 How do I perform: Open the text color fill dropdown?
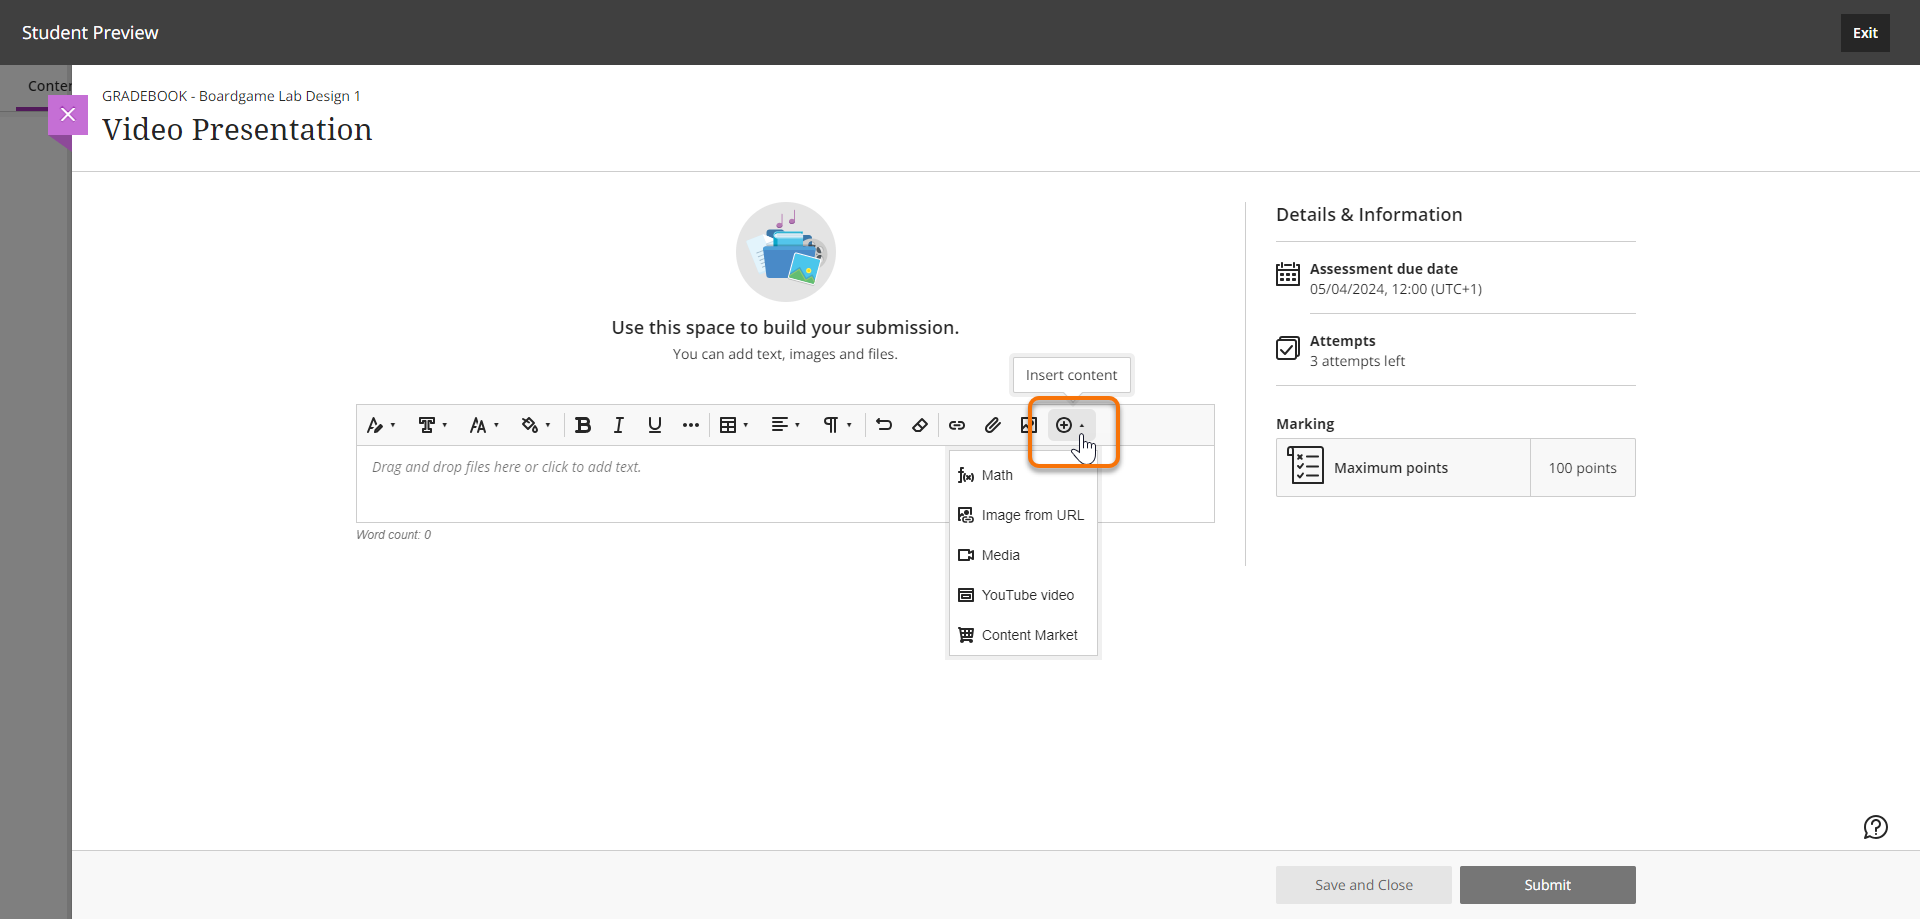[x=536, y=425]
